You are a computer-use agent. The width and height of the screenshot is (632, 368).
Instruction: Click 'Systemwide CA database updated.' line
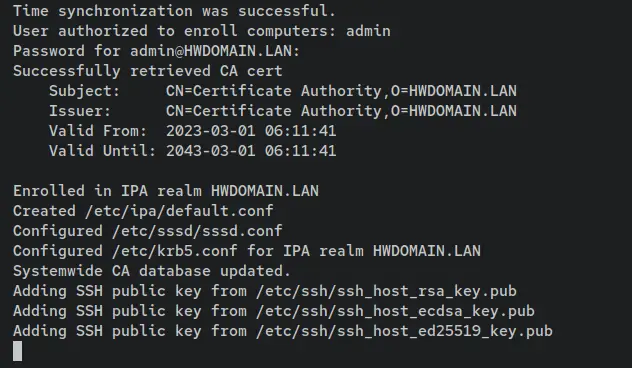tap(152, 271)
